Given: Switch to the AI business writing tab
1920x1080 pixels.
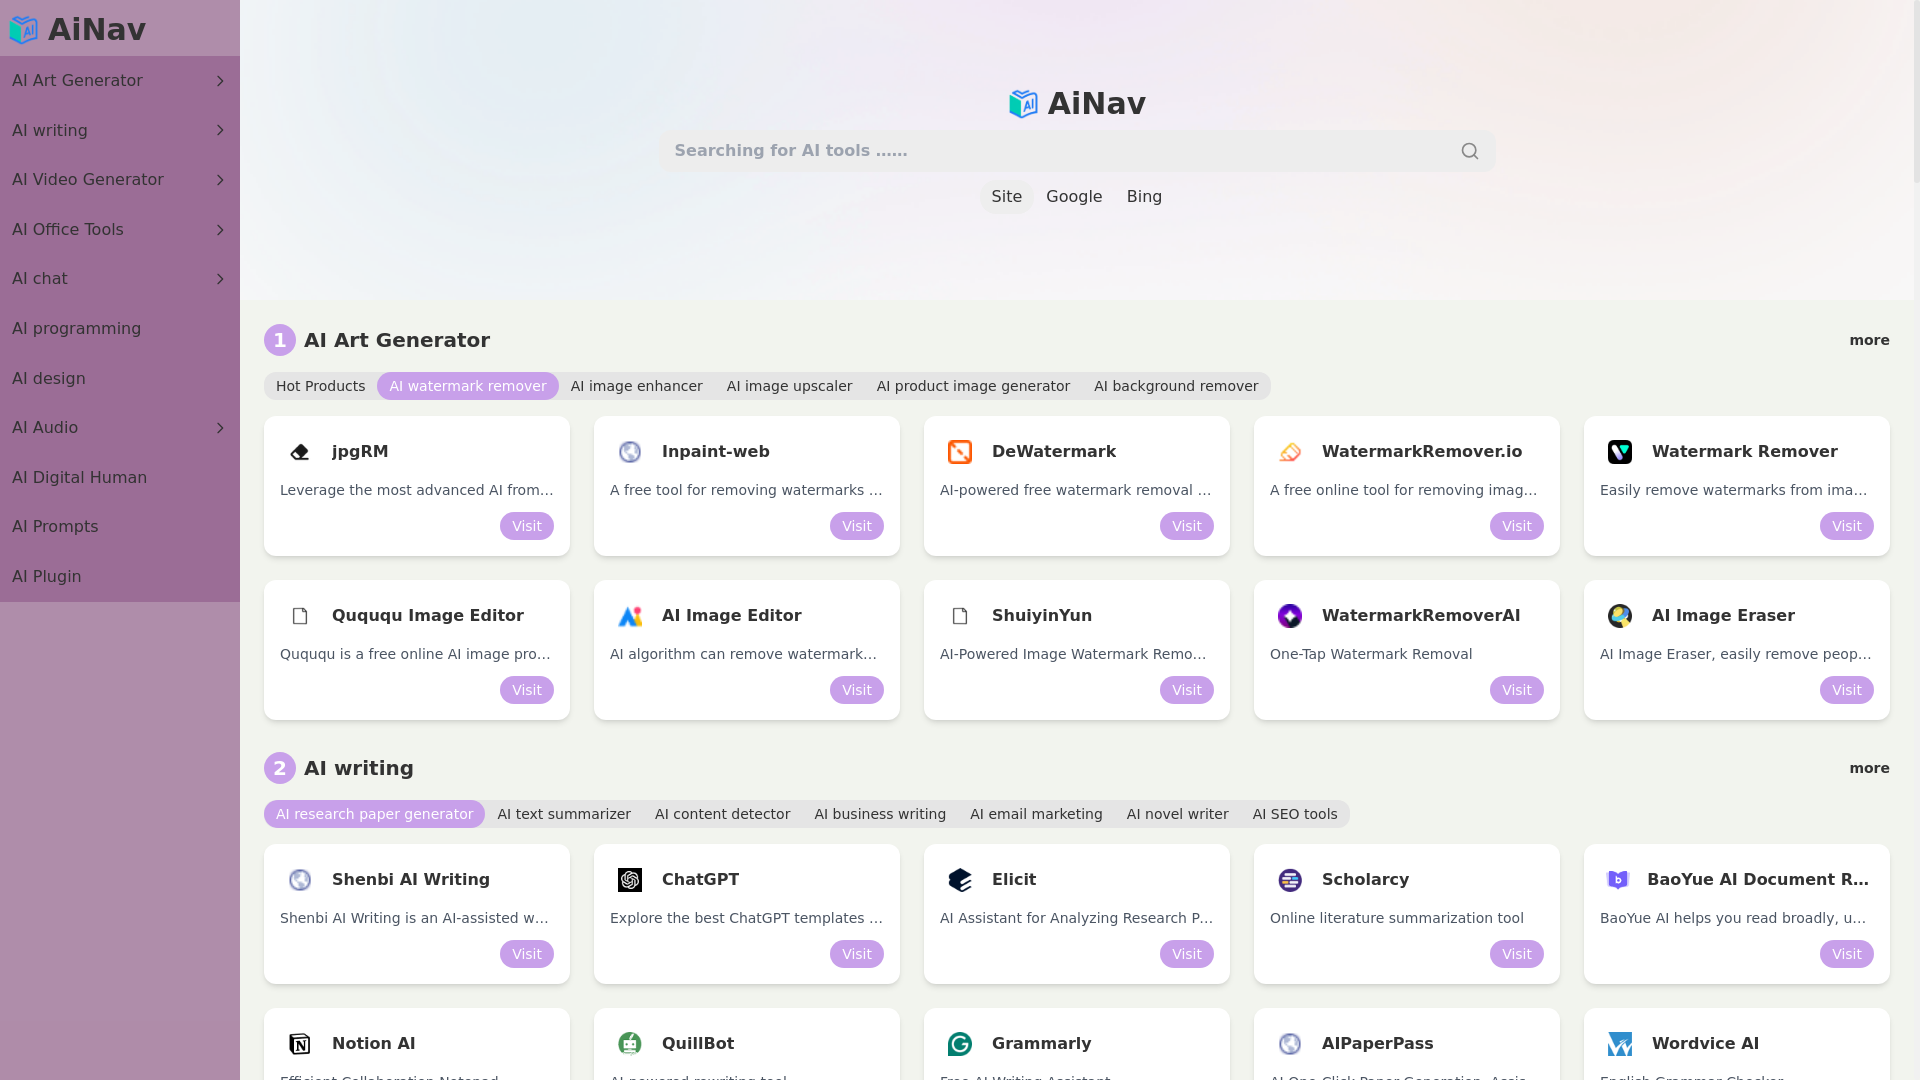Looking at the screenshot, I should tap(880, 814).
